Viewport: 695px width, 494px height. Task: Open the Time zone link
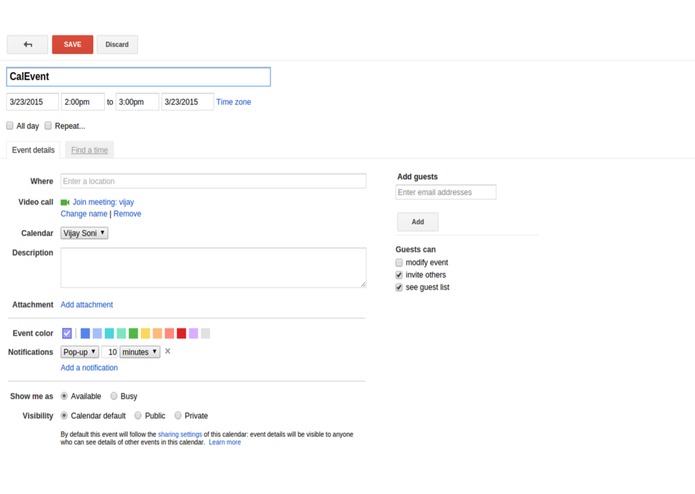[234, 102]
